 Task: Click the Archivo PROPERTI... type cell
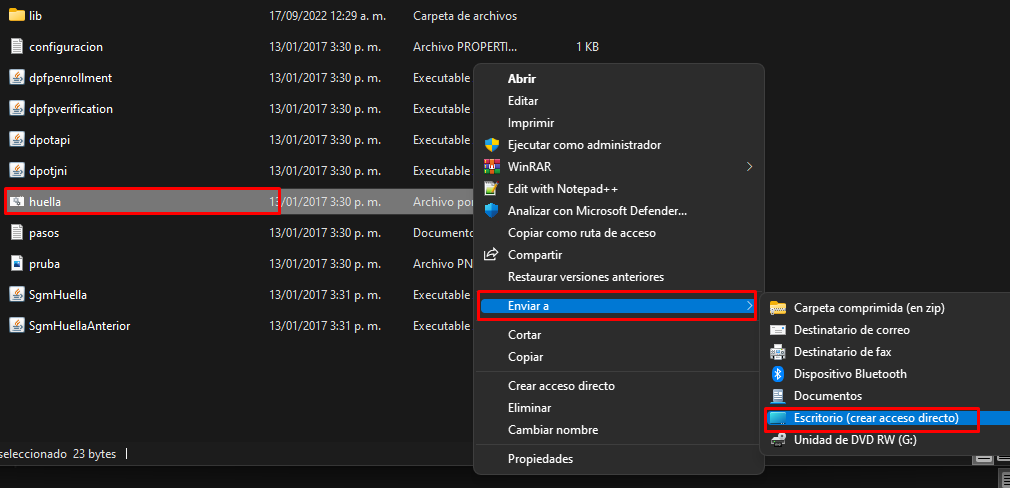(x=465, y=46)
